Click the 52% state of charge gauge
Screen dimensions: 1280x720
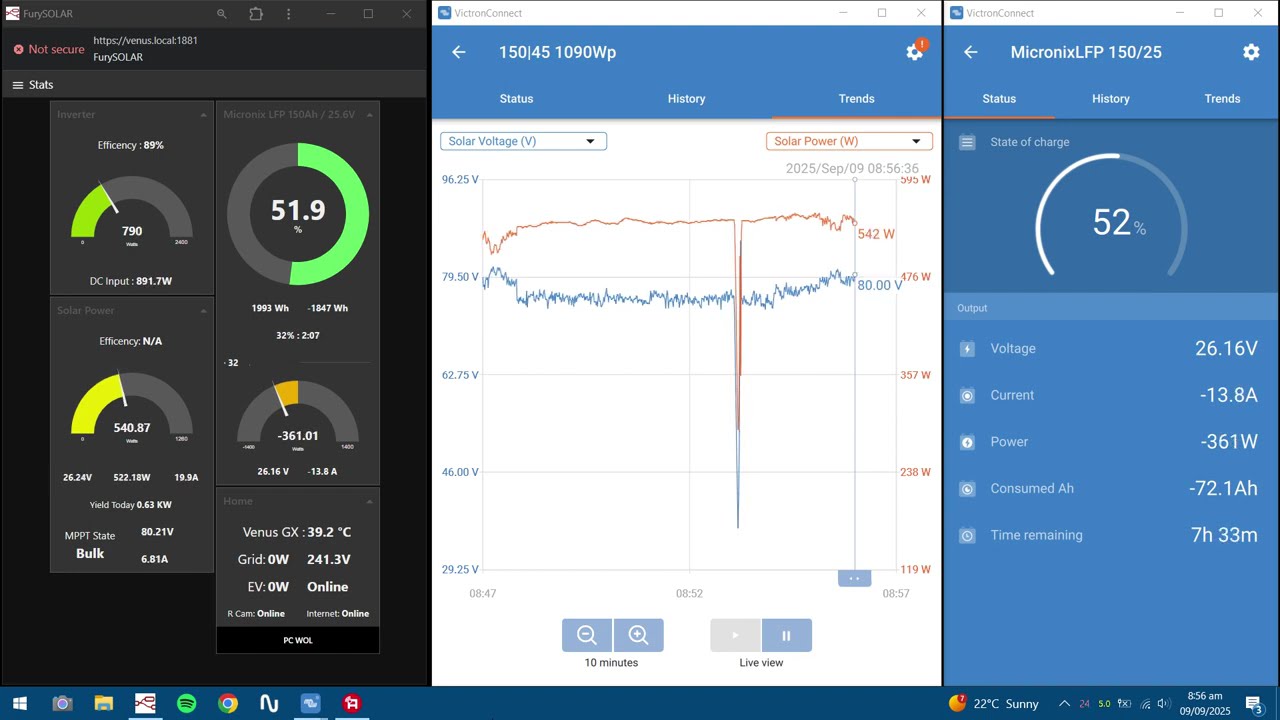tap(1111, 215)
